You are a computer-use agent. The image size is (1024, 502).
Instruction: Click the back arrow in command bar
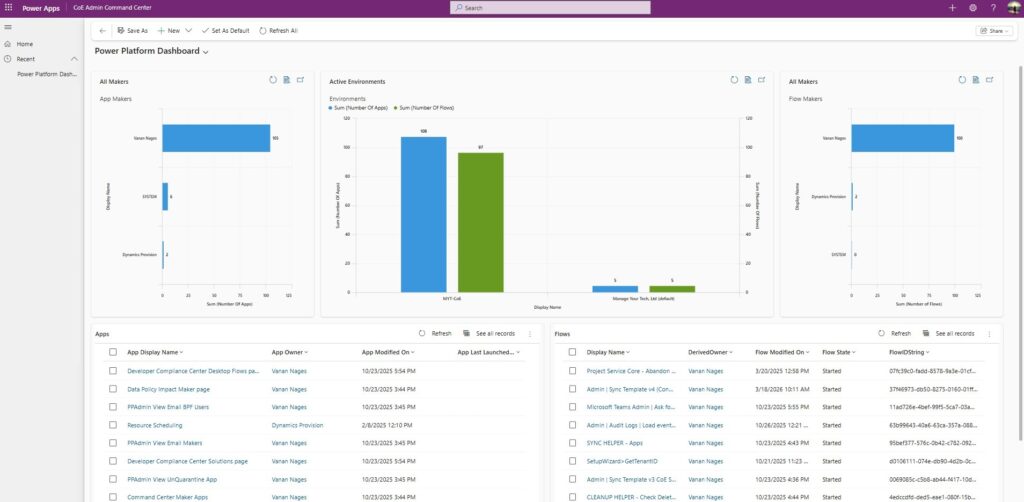tap(103, 31)
